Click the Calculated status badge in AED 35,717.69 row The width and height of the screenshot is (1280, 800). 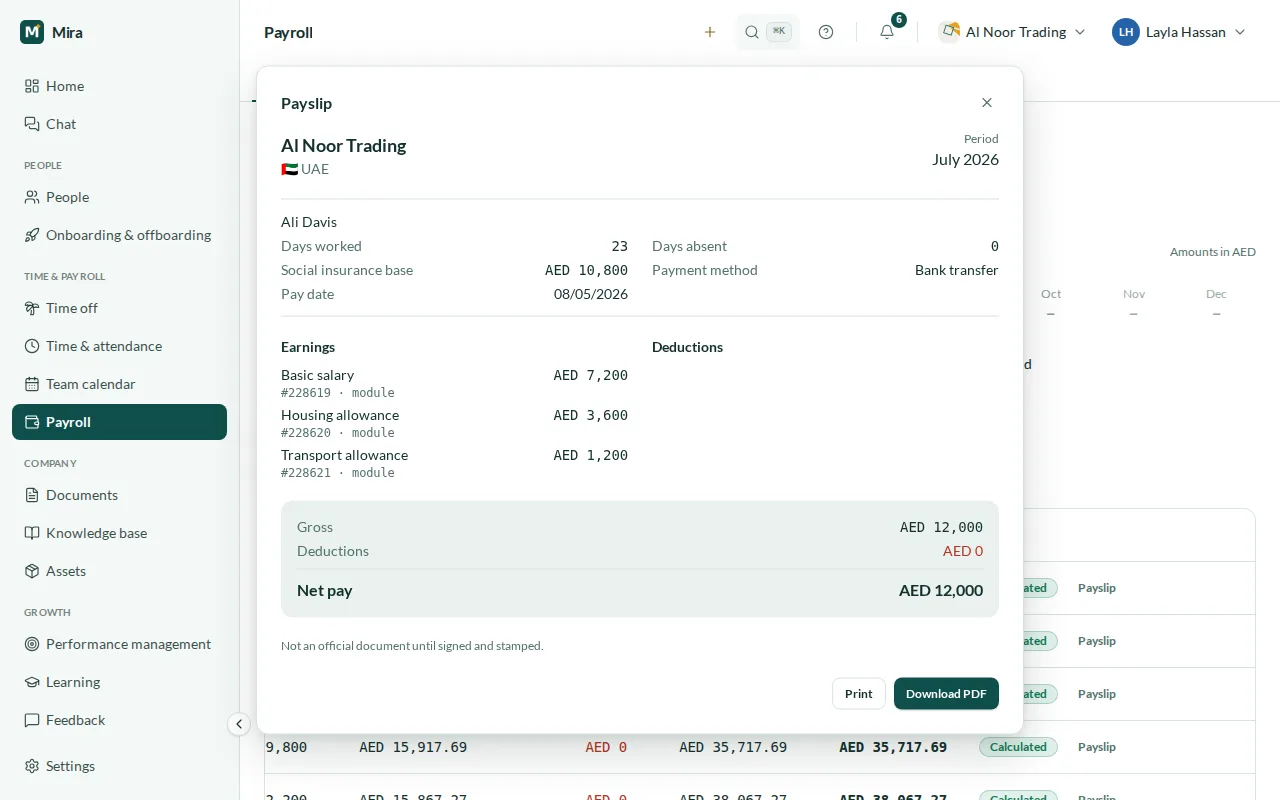pos(1018,747)
